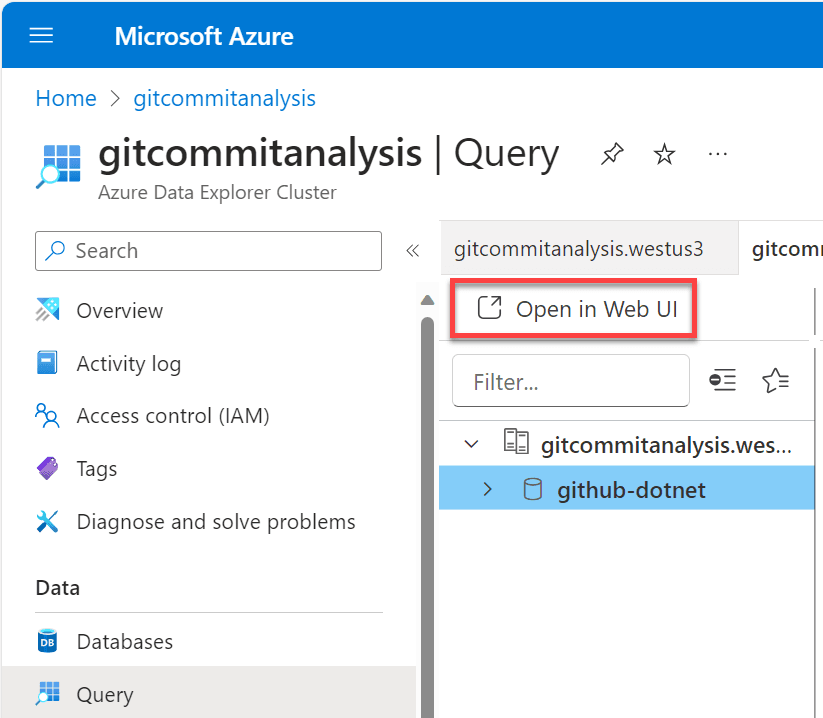The image size is (823, 718).
Task: Click the Open in Web UI button
Action: coord(573,309)
